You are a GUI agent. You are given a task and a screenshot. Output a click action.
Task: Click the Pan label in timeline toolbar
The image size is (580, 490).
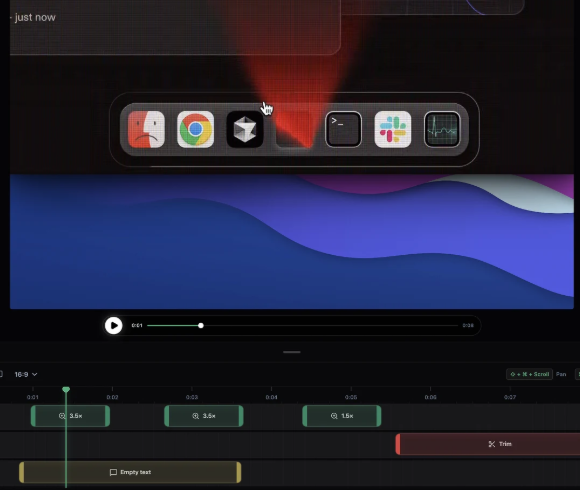(561, 374)
